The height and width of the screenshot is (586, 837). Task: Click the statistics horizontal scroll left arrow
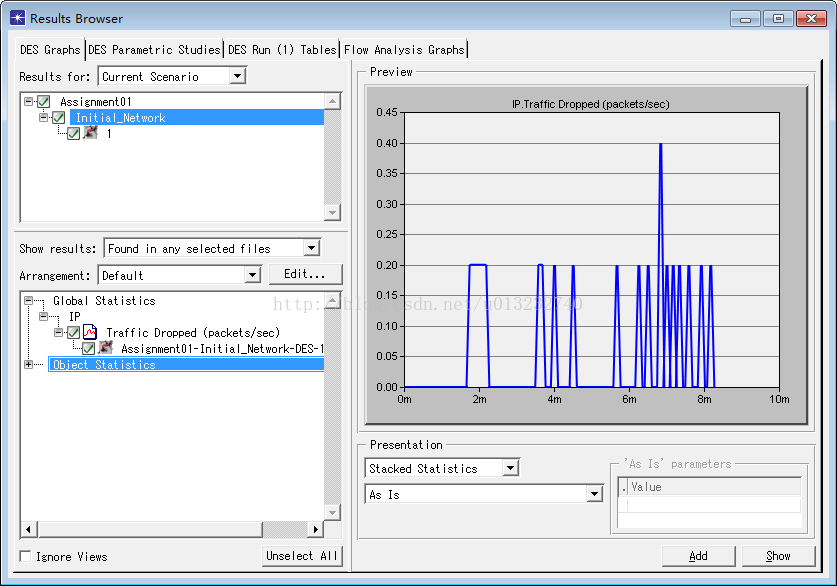(29, 529)
